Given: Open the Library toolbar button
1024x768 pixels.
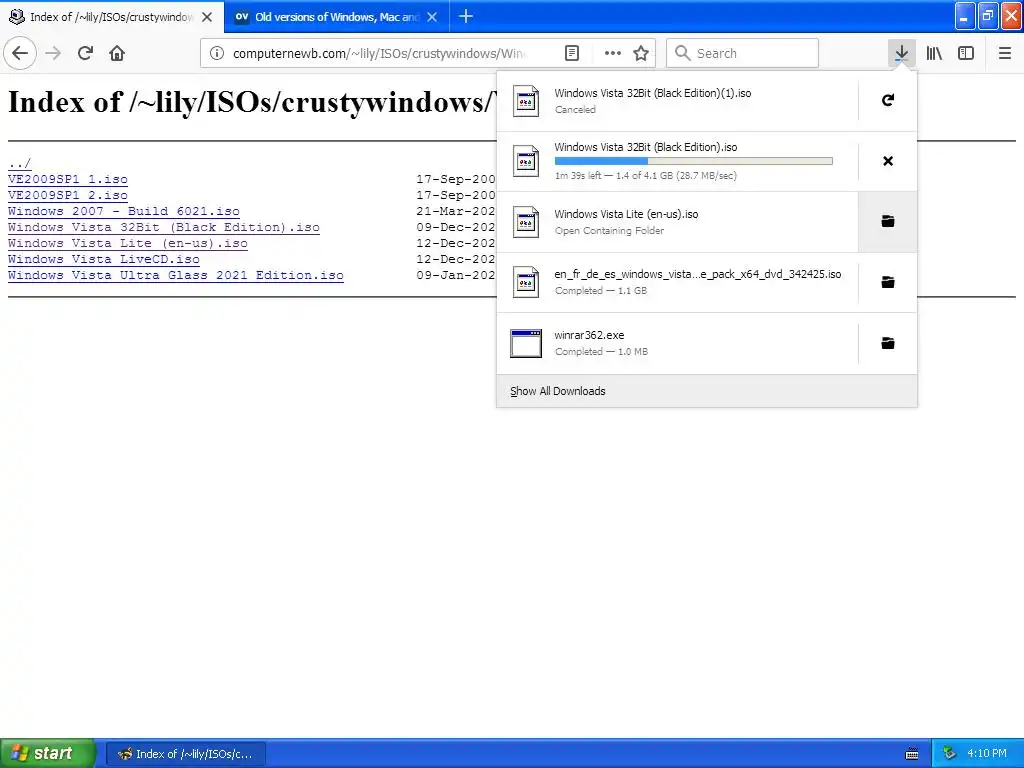Looking at the screenshot, I should click(x=934, y=53).
